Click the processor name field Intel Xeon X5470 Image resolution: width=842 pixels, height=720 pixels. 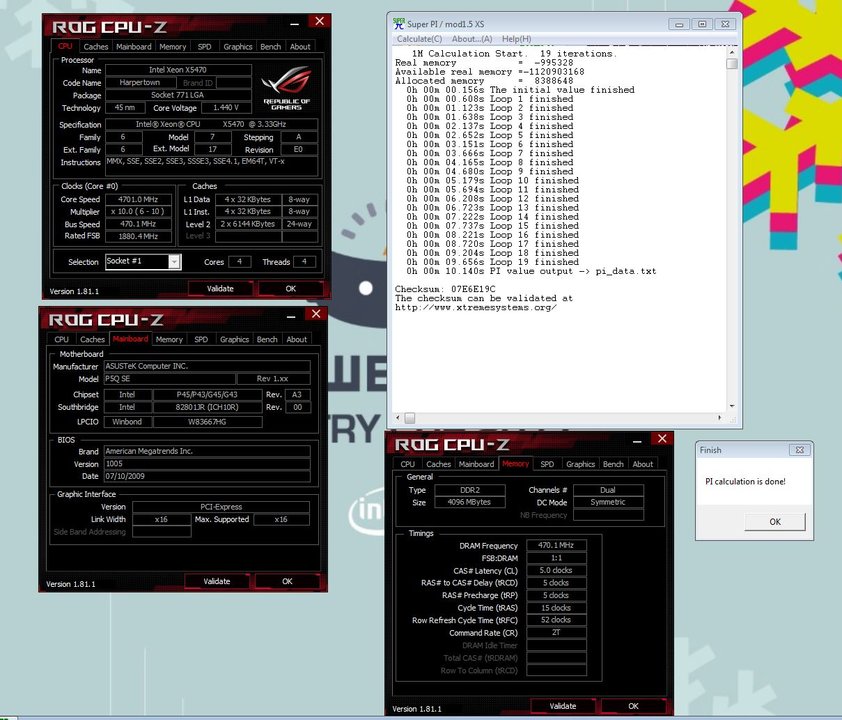point(178,70)
